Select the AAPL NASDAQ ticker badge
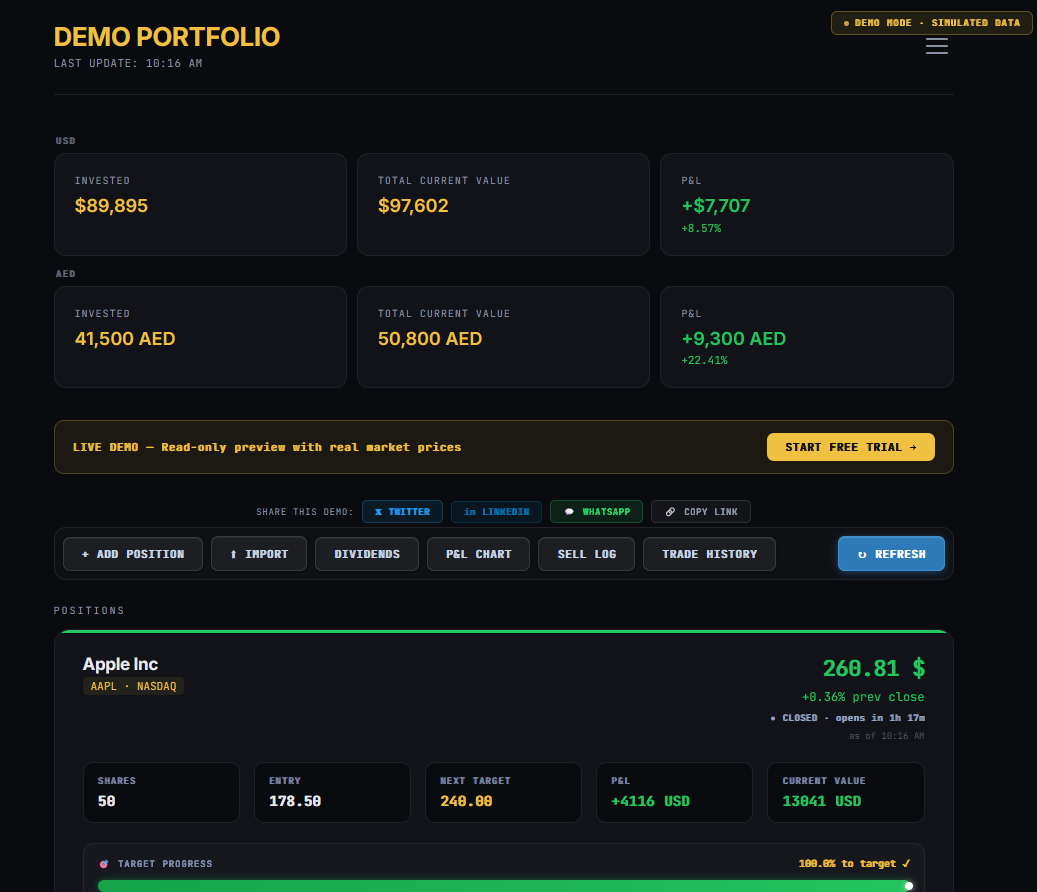The height and width of the screenshot is (892, 1037). 133,686
